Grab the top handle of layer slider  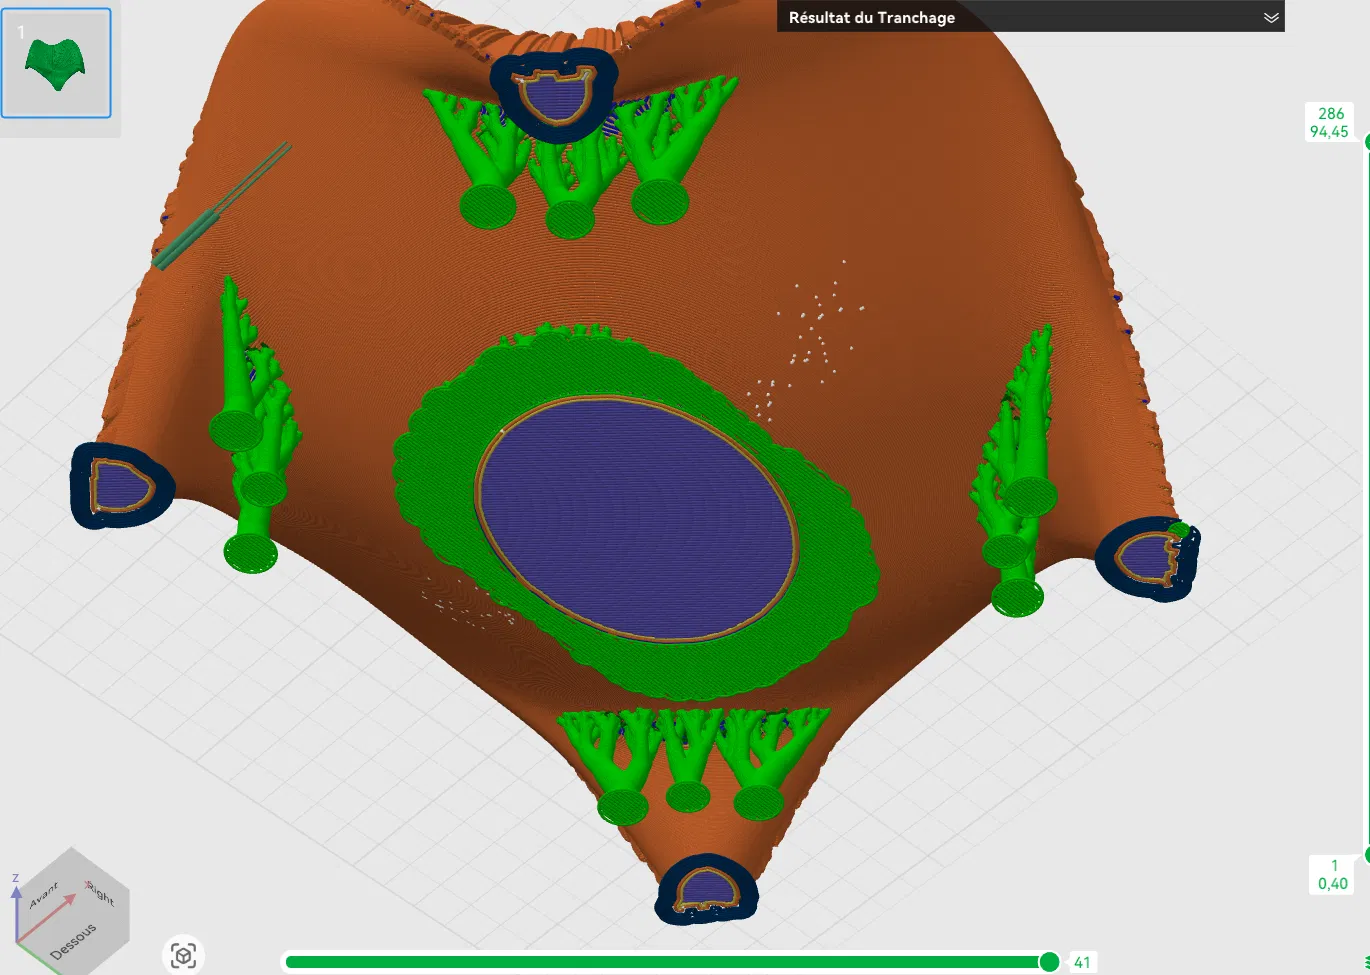pos(1366,142)
